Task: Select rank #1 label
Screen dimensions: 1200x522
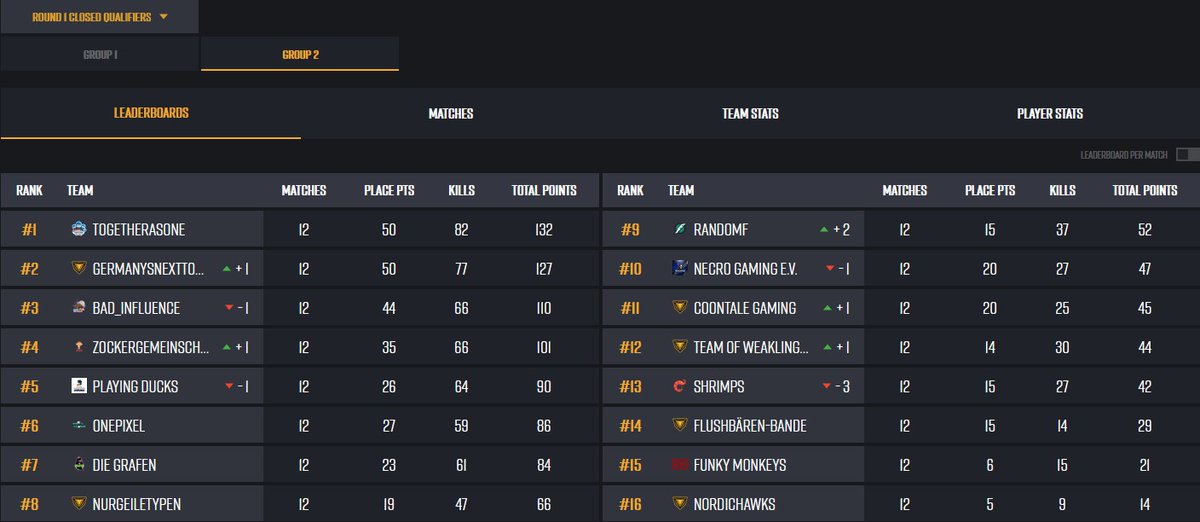Action: [x=29, y=229]
